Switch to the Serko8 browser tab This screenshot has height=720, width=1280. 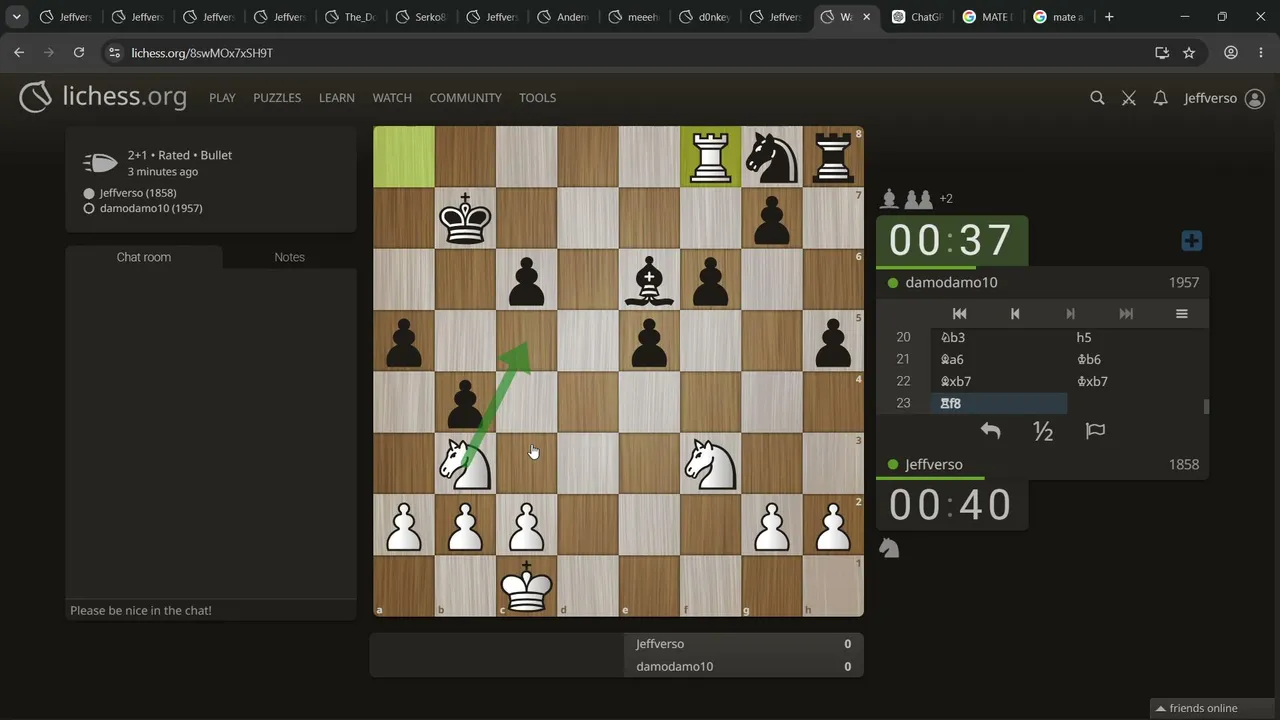point(422,17)
